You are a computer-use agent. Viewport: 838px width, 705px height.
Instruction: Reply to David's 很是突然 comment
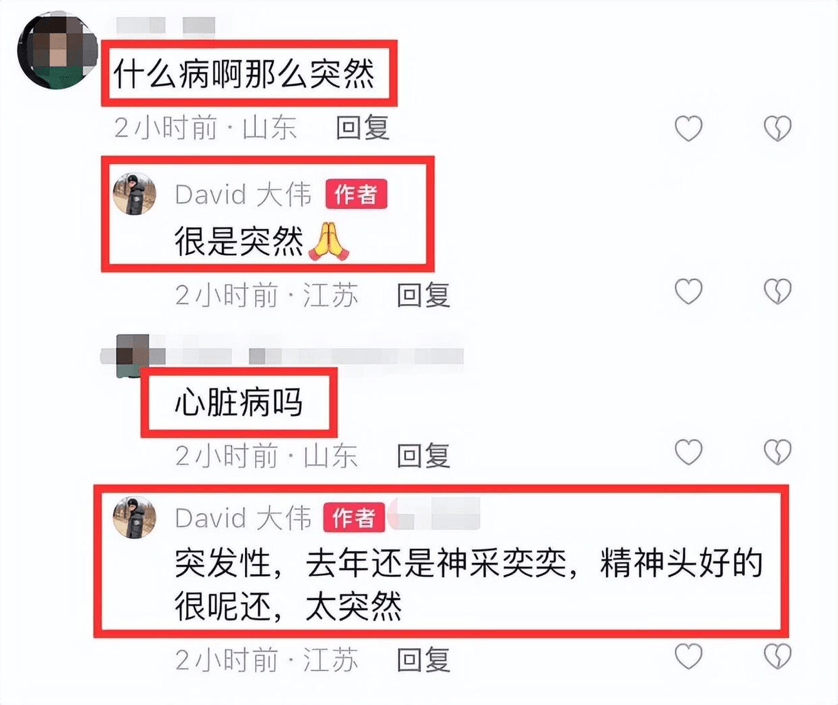[x=424, y=296]
